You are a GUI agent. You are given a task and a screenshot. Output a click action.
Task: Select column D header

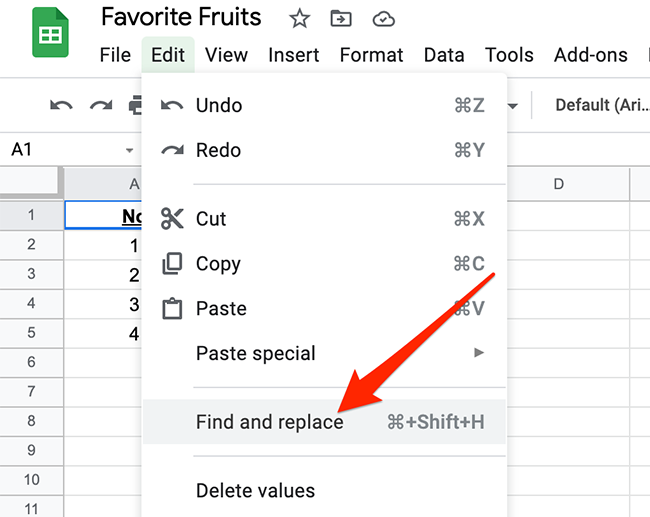coord(558,184)
